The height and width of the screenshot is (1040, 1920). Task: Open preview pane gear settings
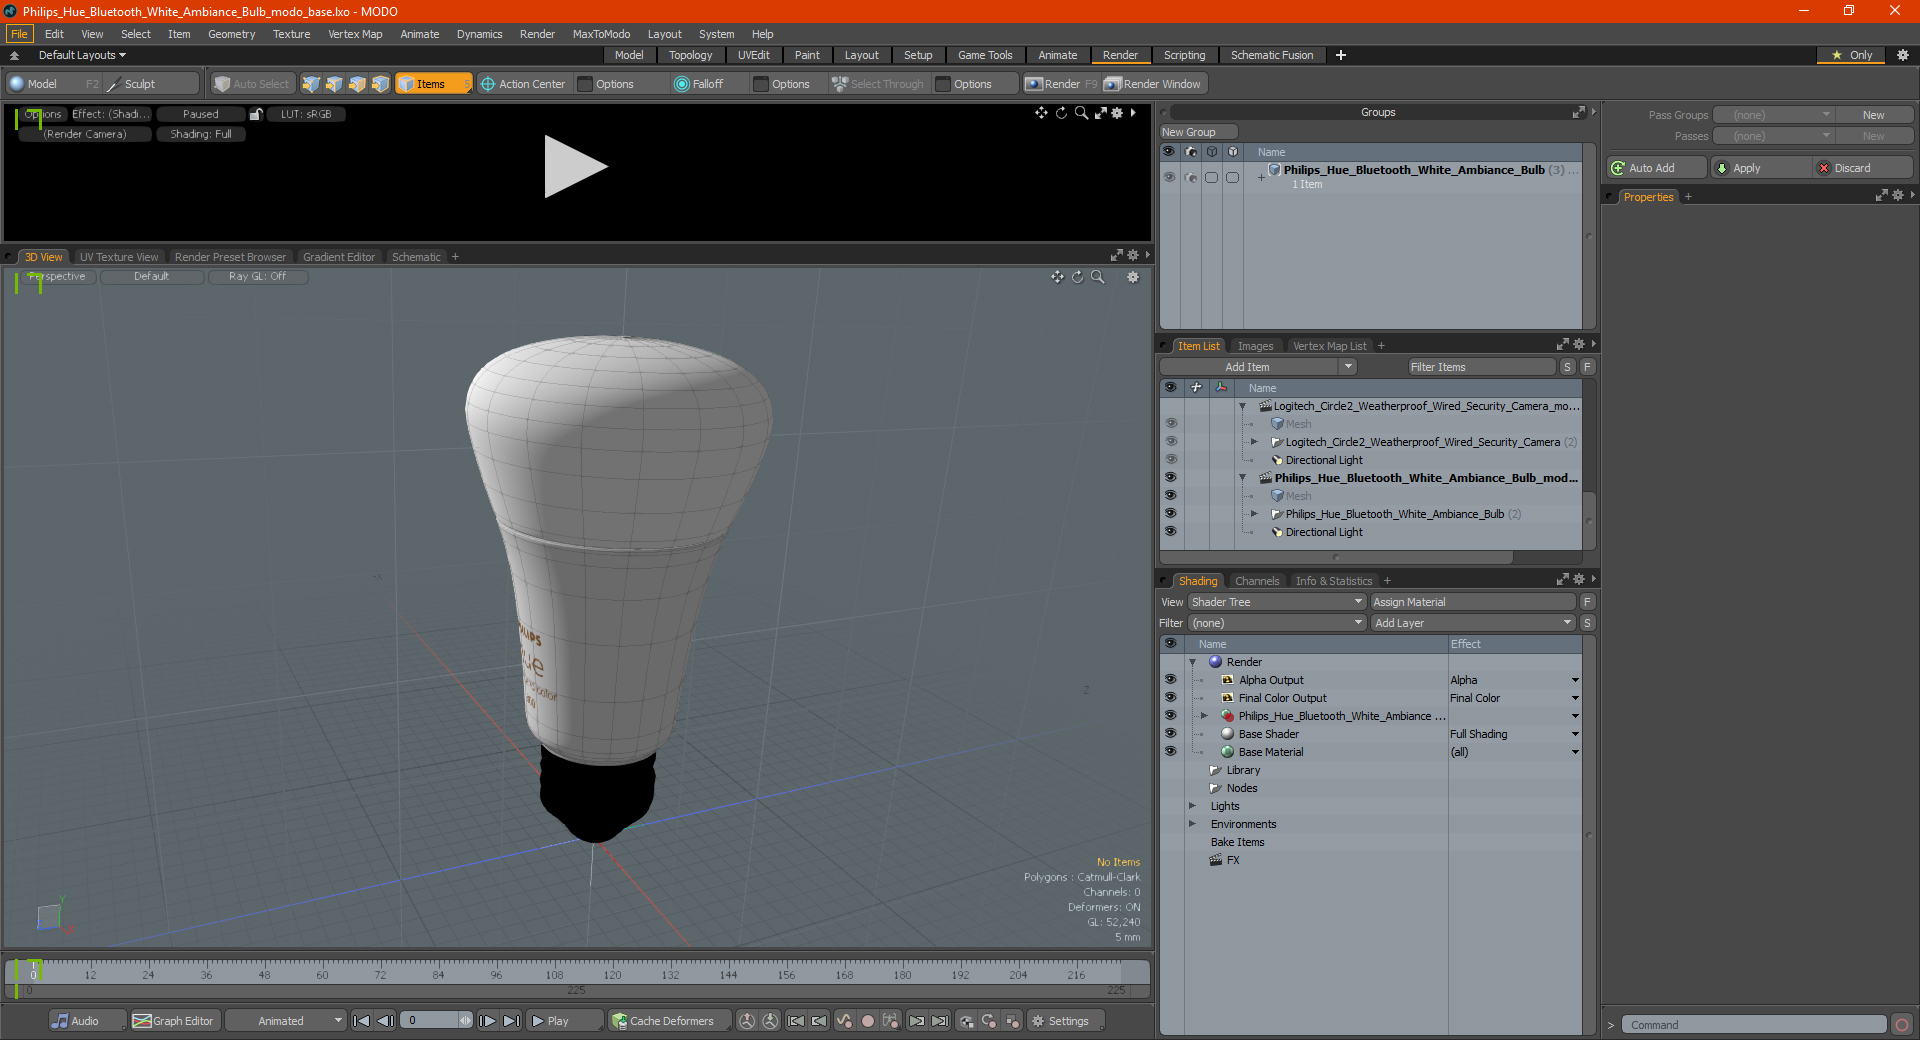tap(1117, 113)
